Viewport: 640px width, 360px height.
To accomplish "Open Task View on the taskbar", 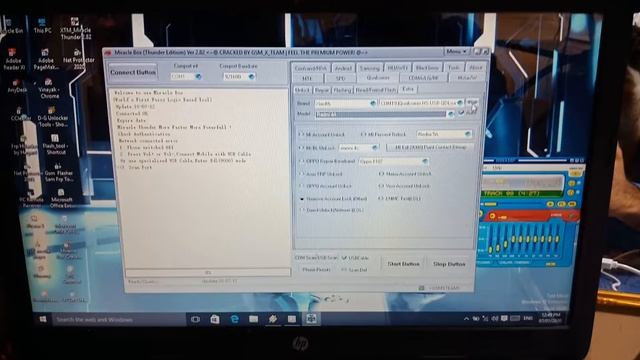I will 195,319.
